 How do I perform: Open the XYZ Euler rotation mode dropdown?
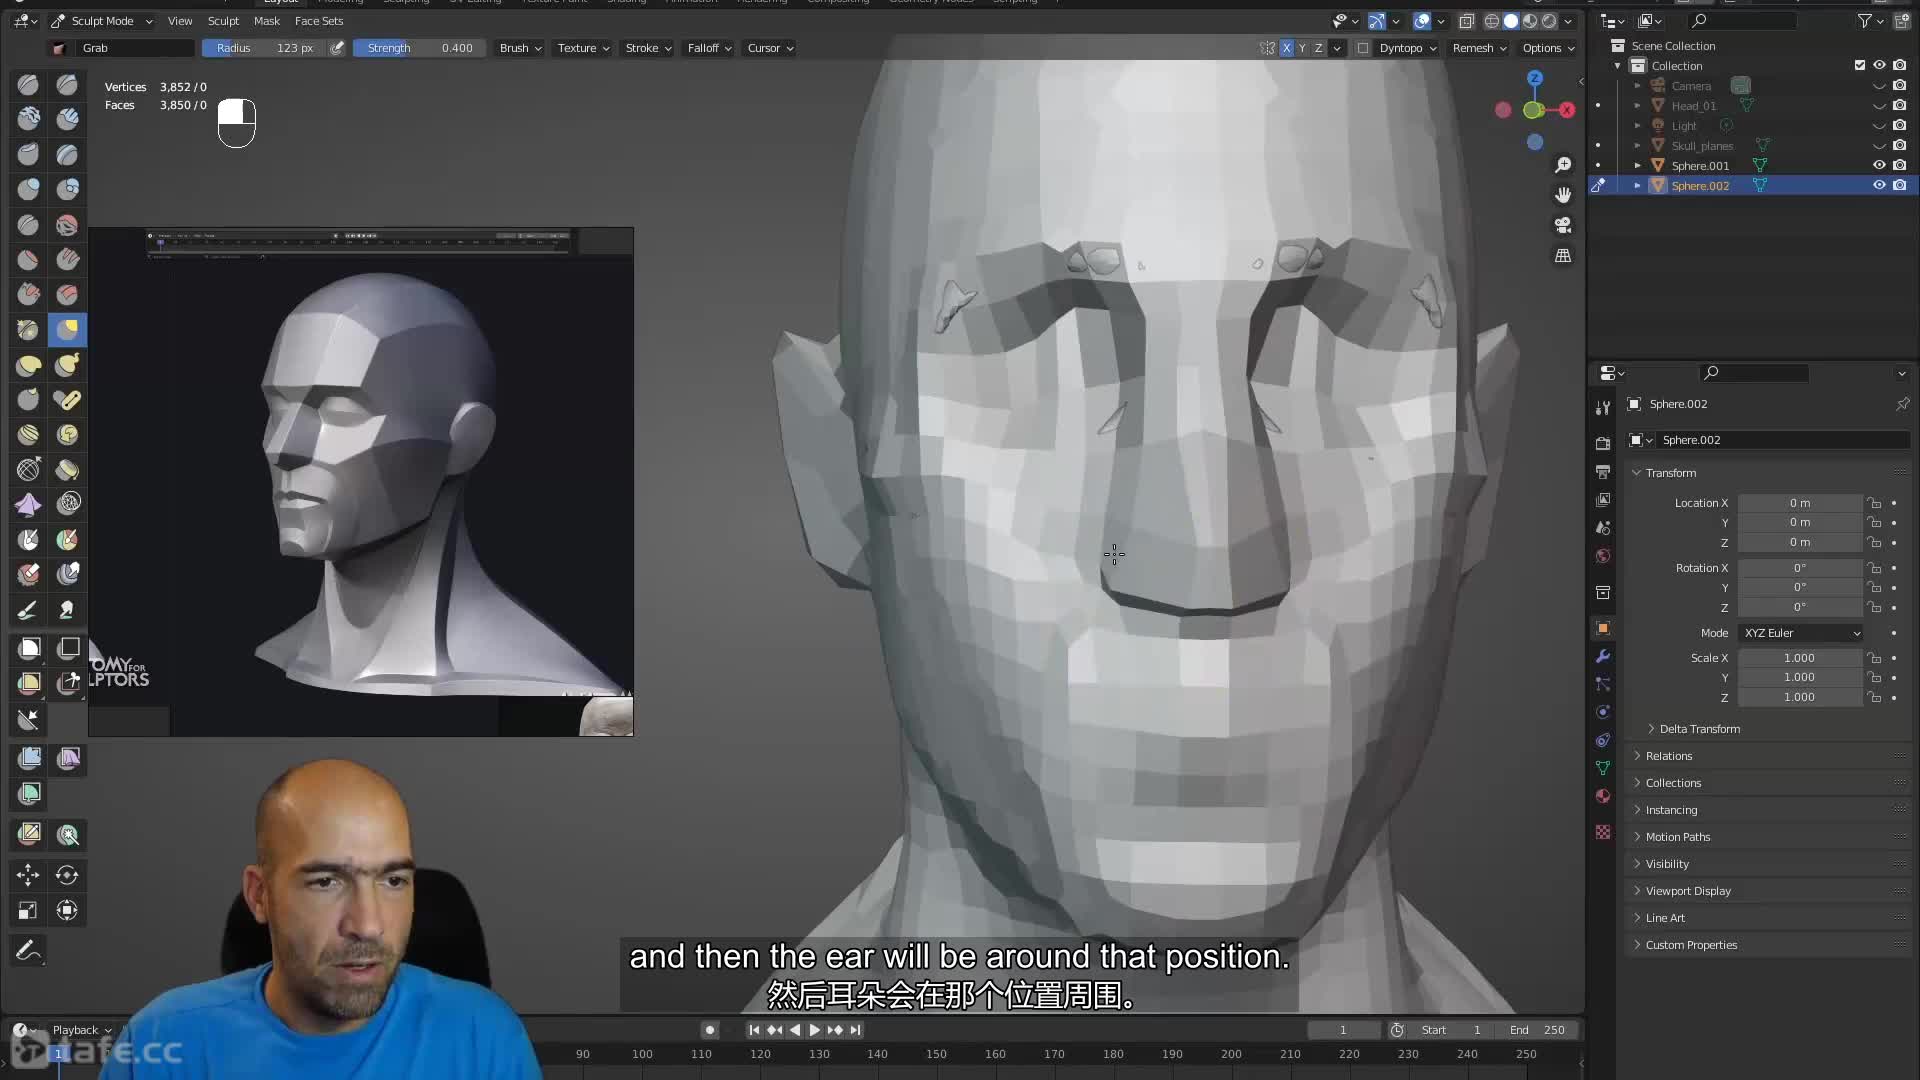tap(1802, 633)
